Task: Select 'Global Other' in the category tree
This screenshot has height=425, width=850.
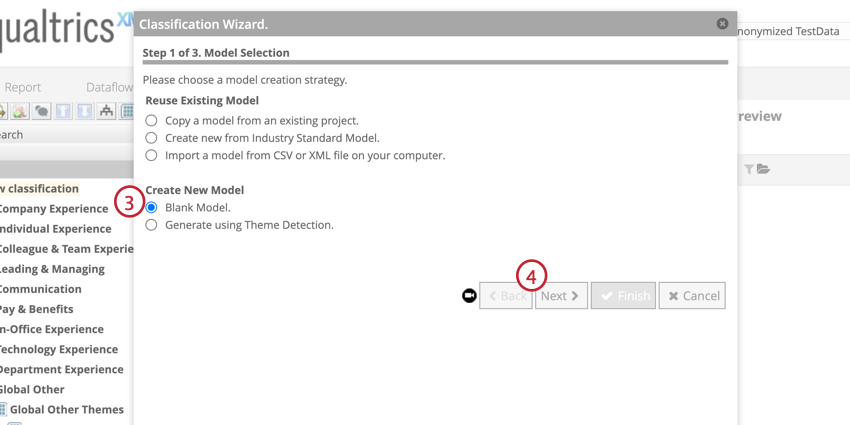Action: point(32,389)
